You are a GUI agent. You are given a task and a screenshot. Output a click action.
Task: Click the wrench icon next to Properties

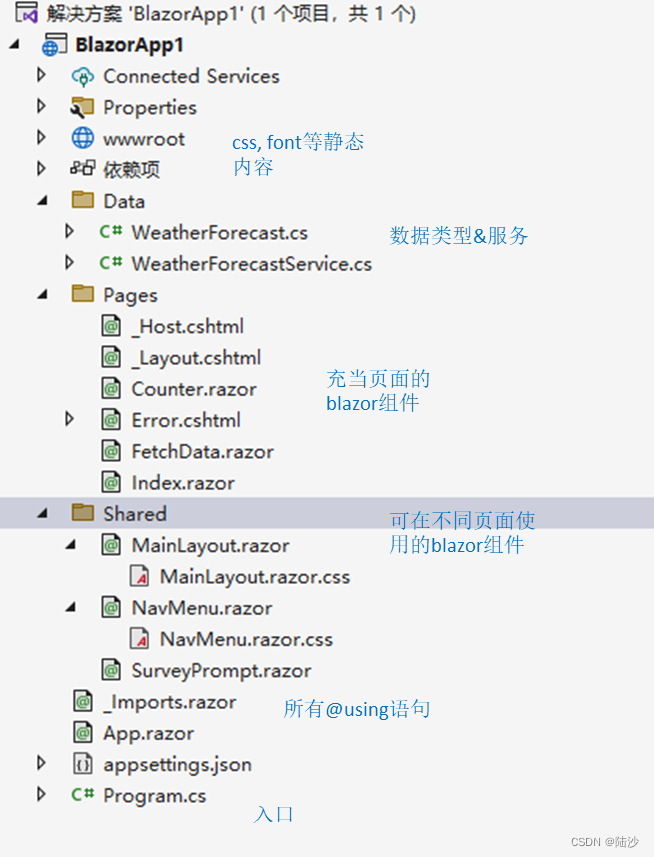(x=83, y=107)
